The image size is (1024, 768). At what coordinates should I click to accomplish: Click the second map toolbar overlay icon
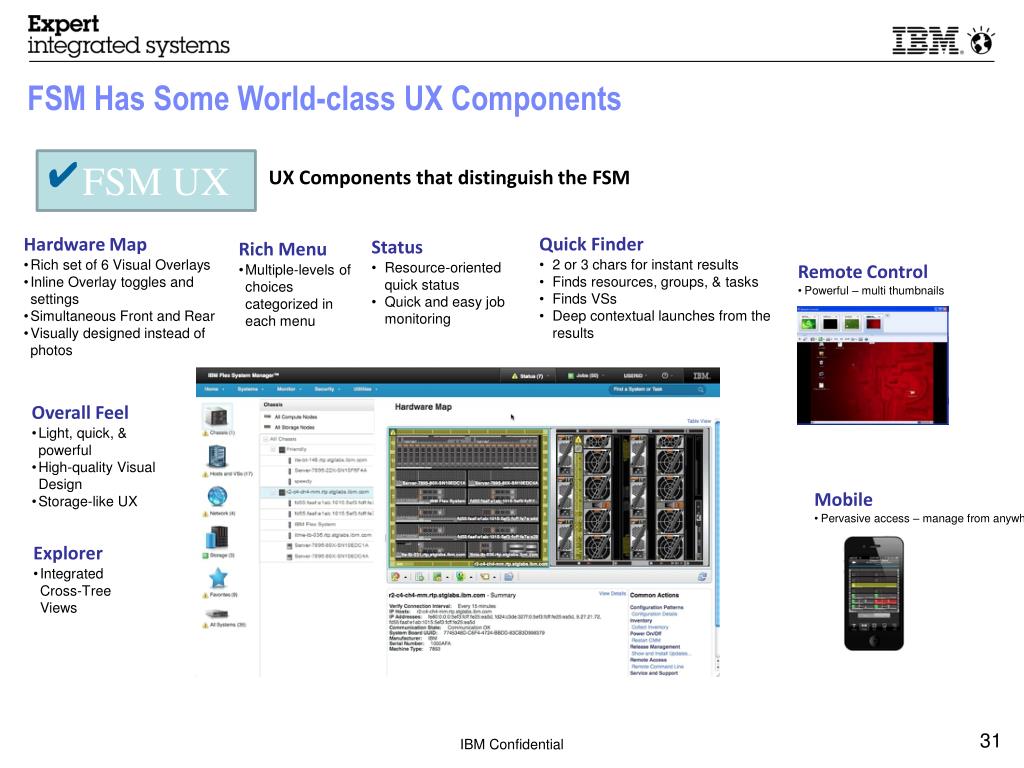pyautogui.click(x=419, y=577)
